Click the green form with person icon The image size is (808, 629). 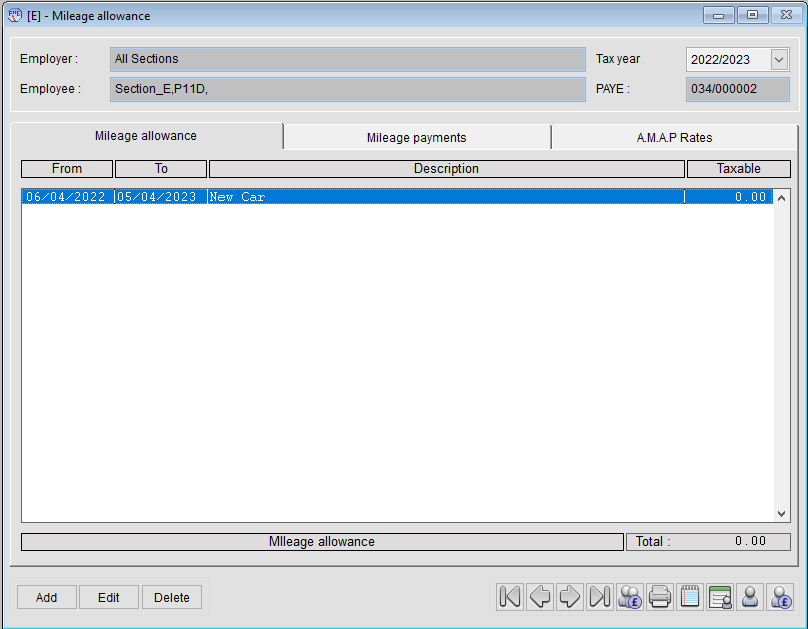(720, 597)
